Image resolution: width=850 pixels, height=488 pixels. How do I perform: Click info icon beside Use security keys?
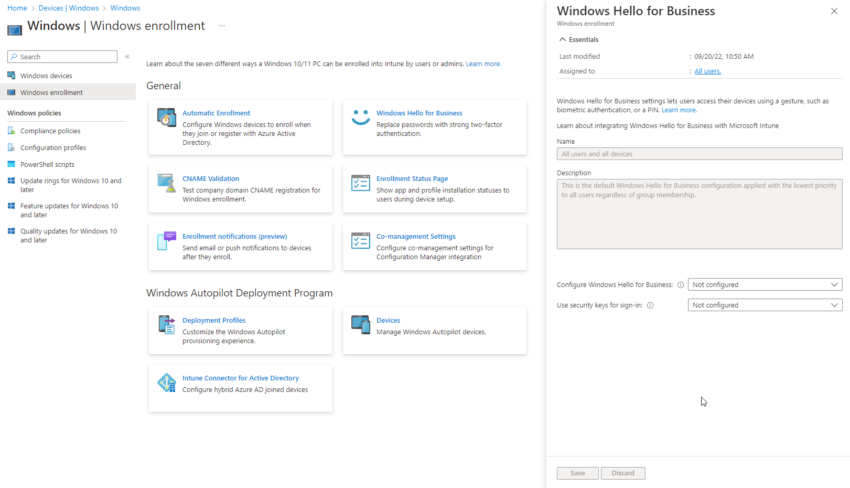(x=650, y=305)
